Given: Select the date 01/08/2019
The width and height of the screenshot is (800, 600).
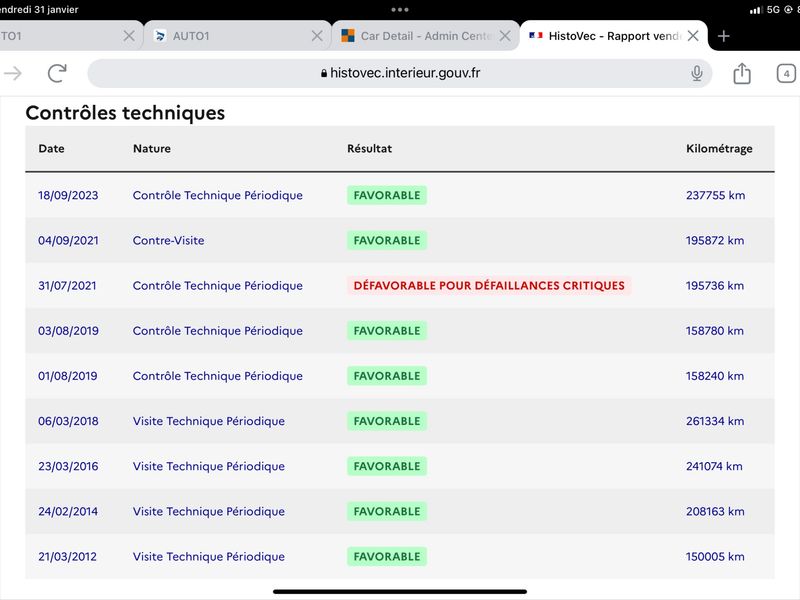Looking at the screenshot, I should 67,376.
